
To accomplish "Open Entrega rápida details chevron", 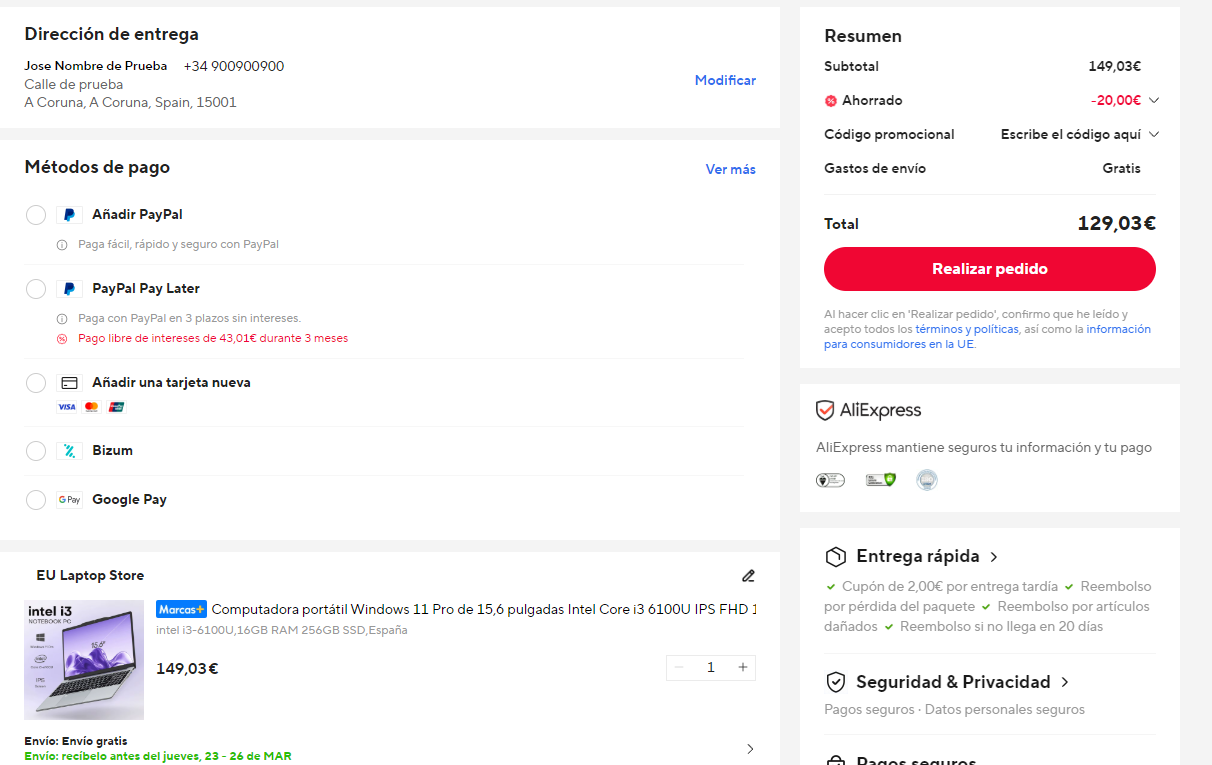I will pyautogui.click(x=993, y=557).
